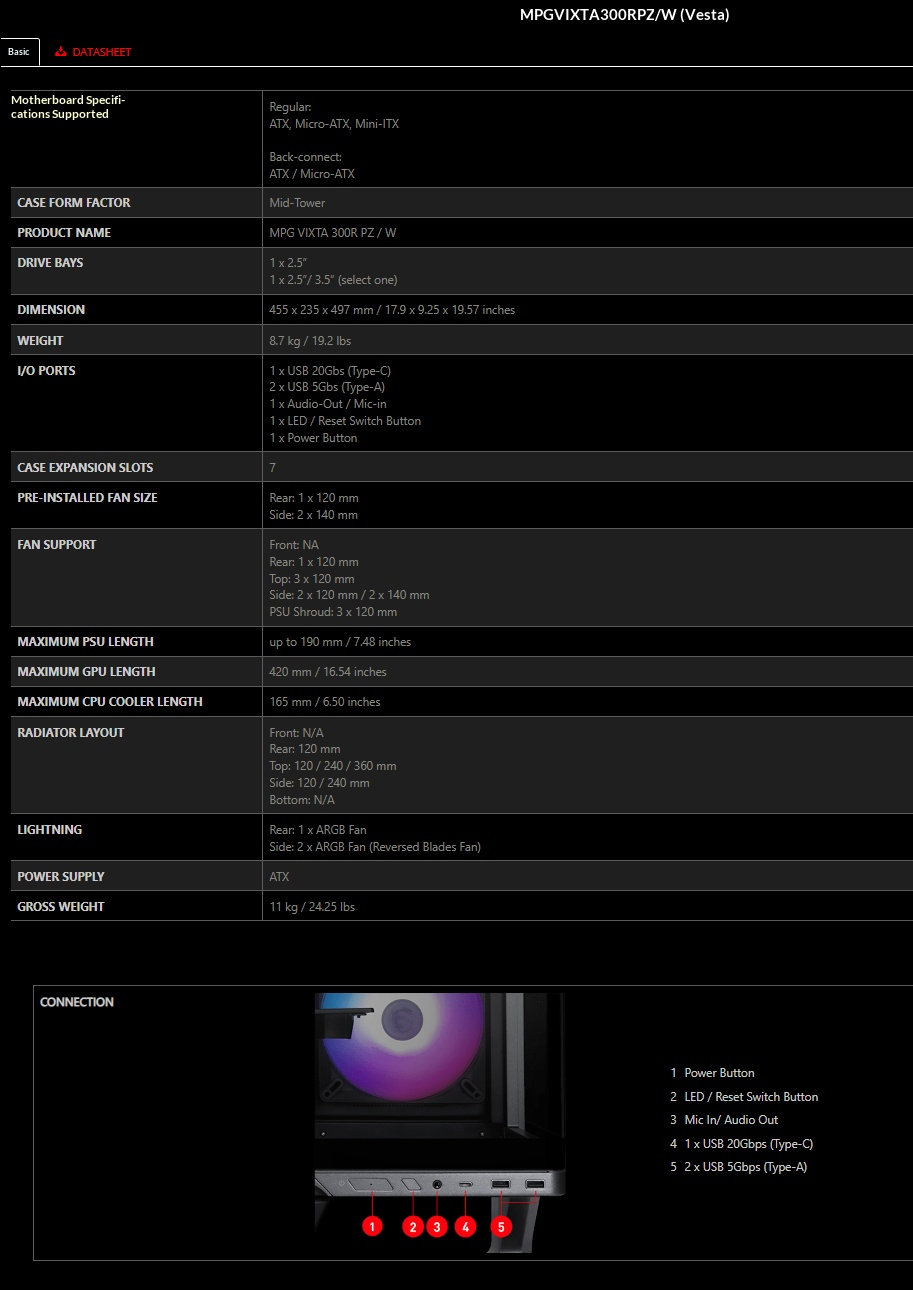Select the I/O PORTS row label
Viewport: 913px width, 1290px height.
pos(46,371)
